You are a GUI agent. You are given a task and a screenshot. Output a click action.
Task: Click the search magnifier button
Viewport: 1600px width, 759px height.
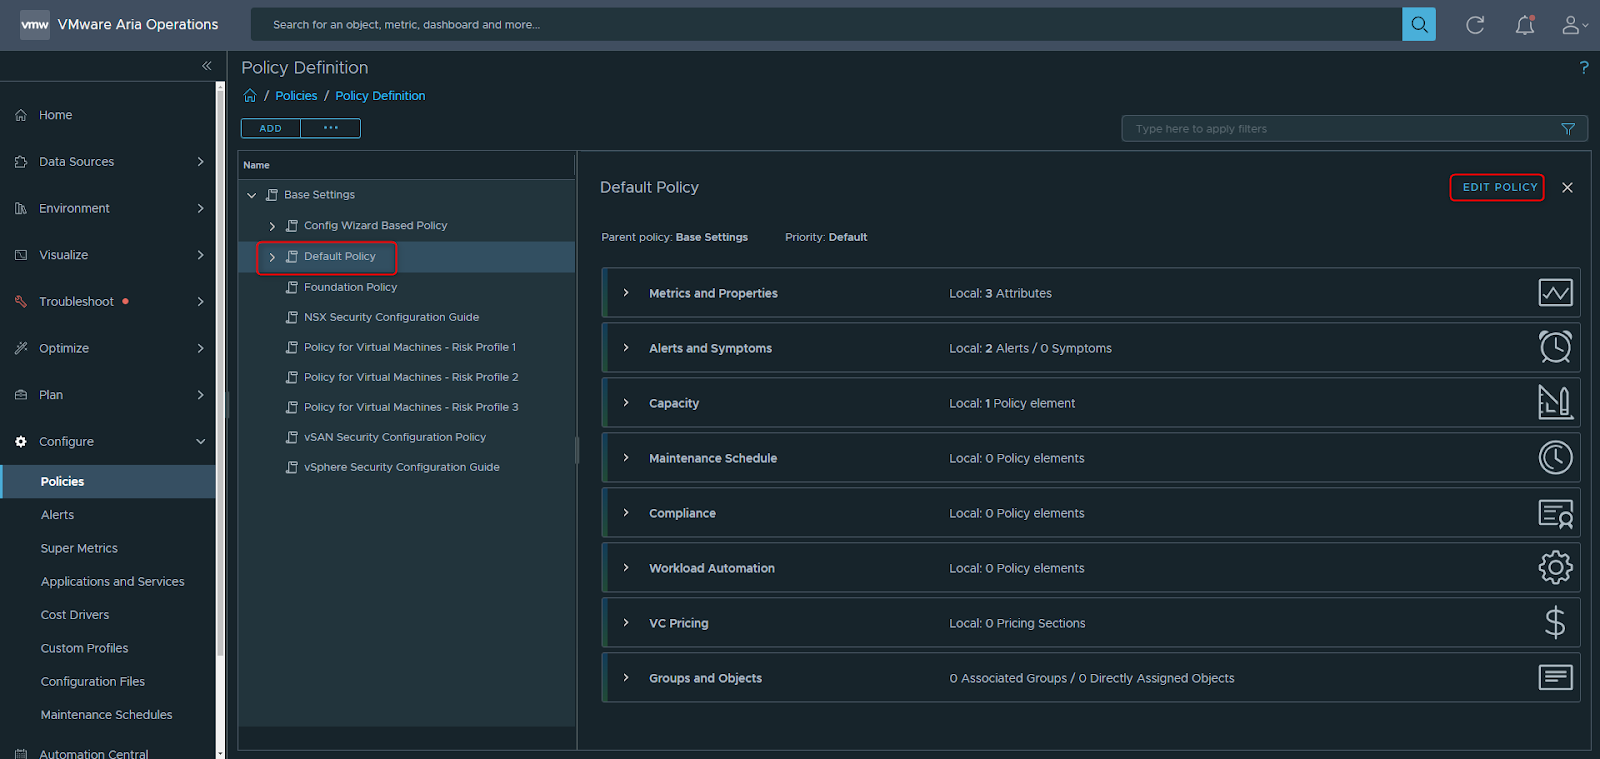[x=1418, y=25]
